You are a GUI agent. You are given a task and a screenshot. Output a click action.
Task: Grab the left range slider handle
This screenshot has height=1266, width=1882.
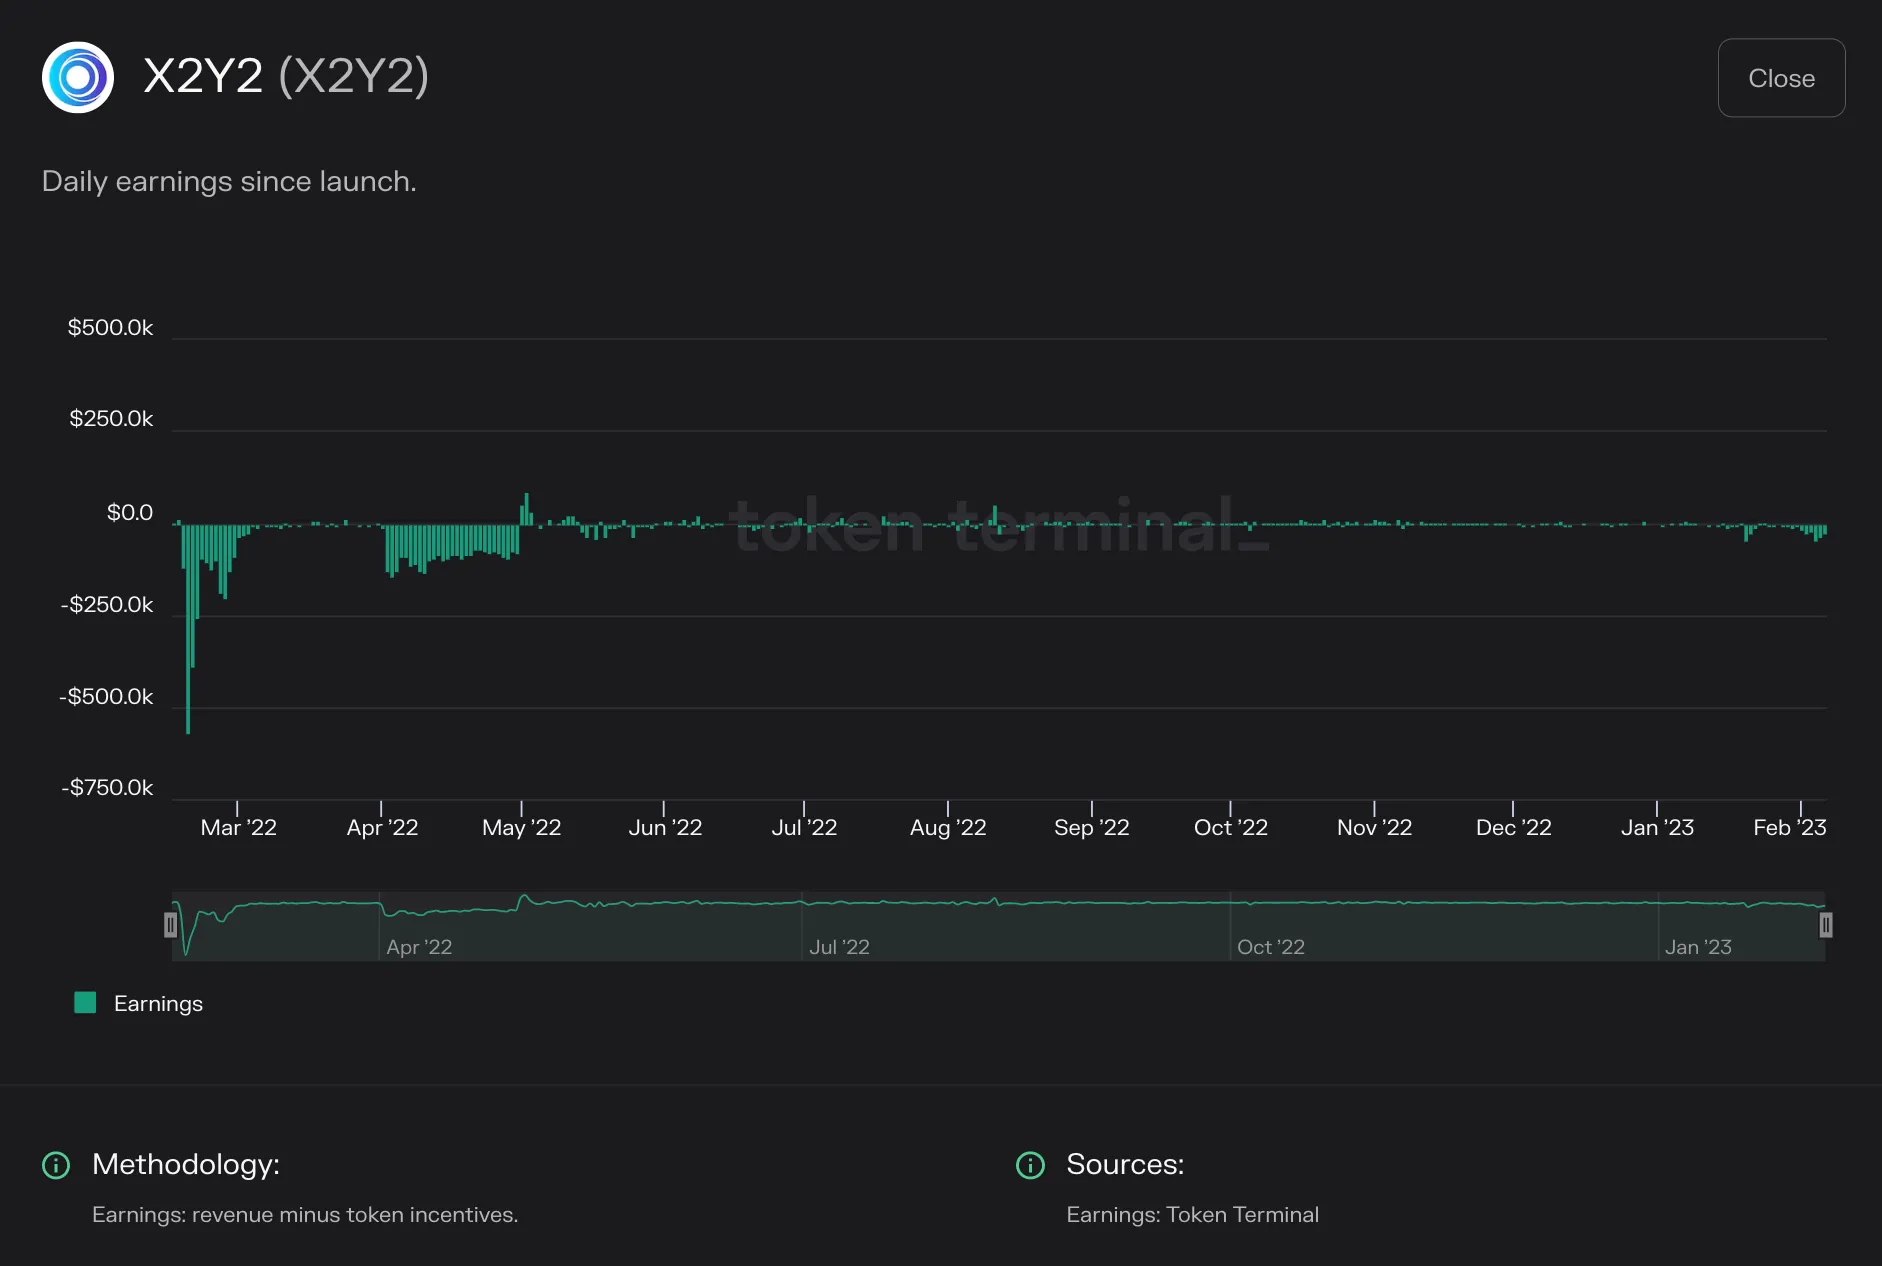click(x=171, y=925)
